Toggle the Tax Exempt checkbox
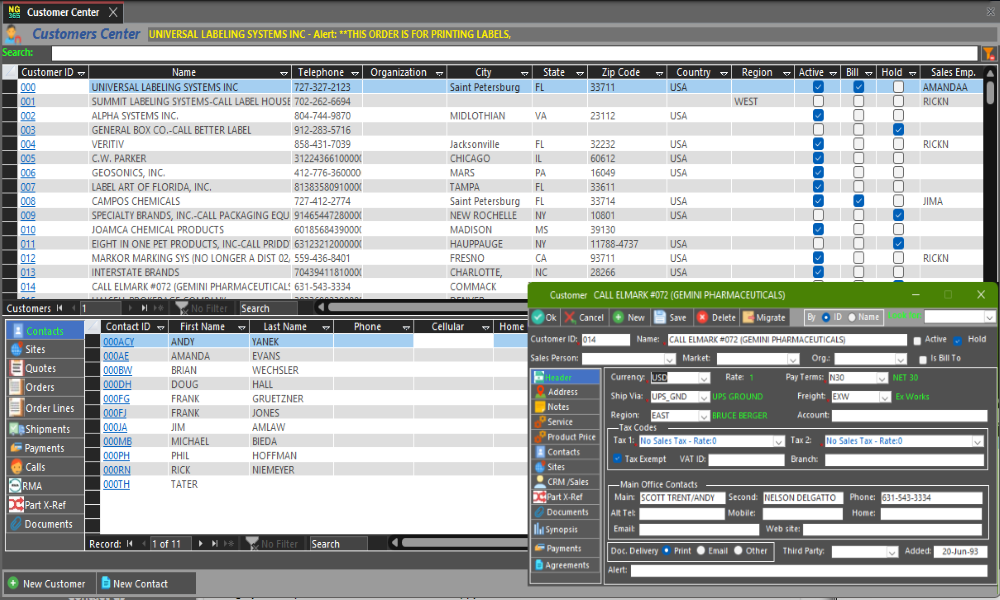 (x=617, y=459)
